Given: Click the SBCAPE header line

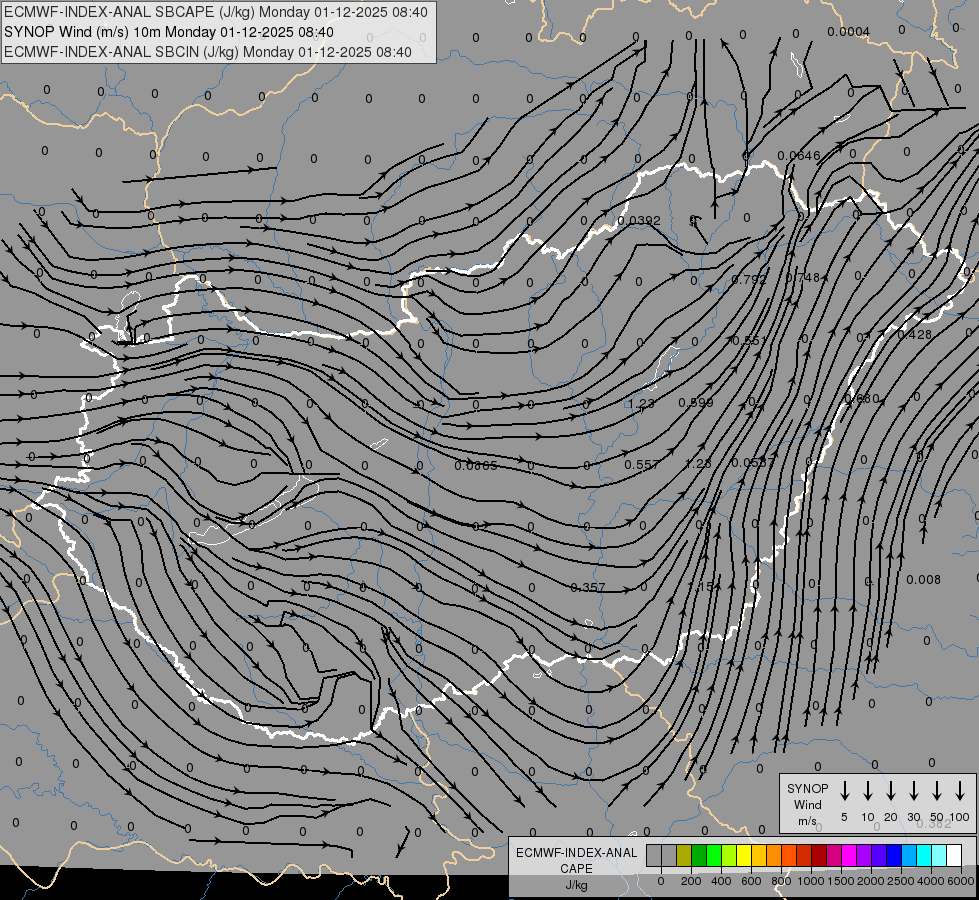Looking at the screenshot, I should pyautogui.click(x=216, y=12).
